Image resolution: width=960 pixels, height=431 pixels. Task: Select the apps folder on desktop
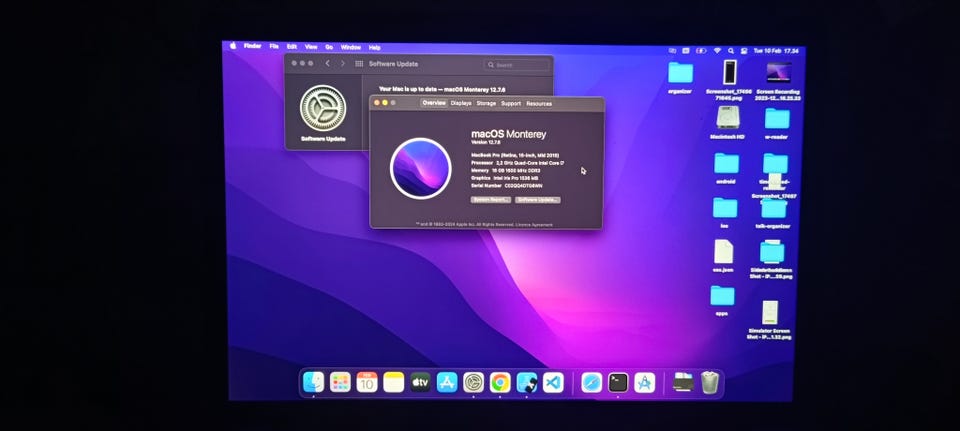(722, 295)
